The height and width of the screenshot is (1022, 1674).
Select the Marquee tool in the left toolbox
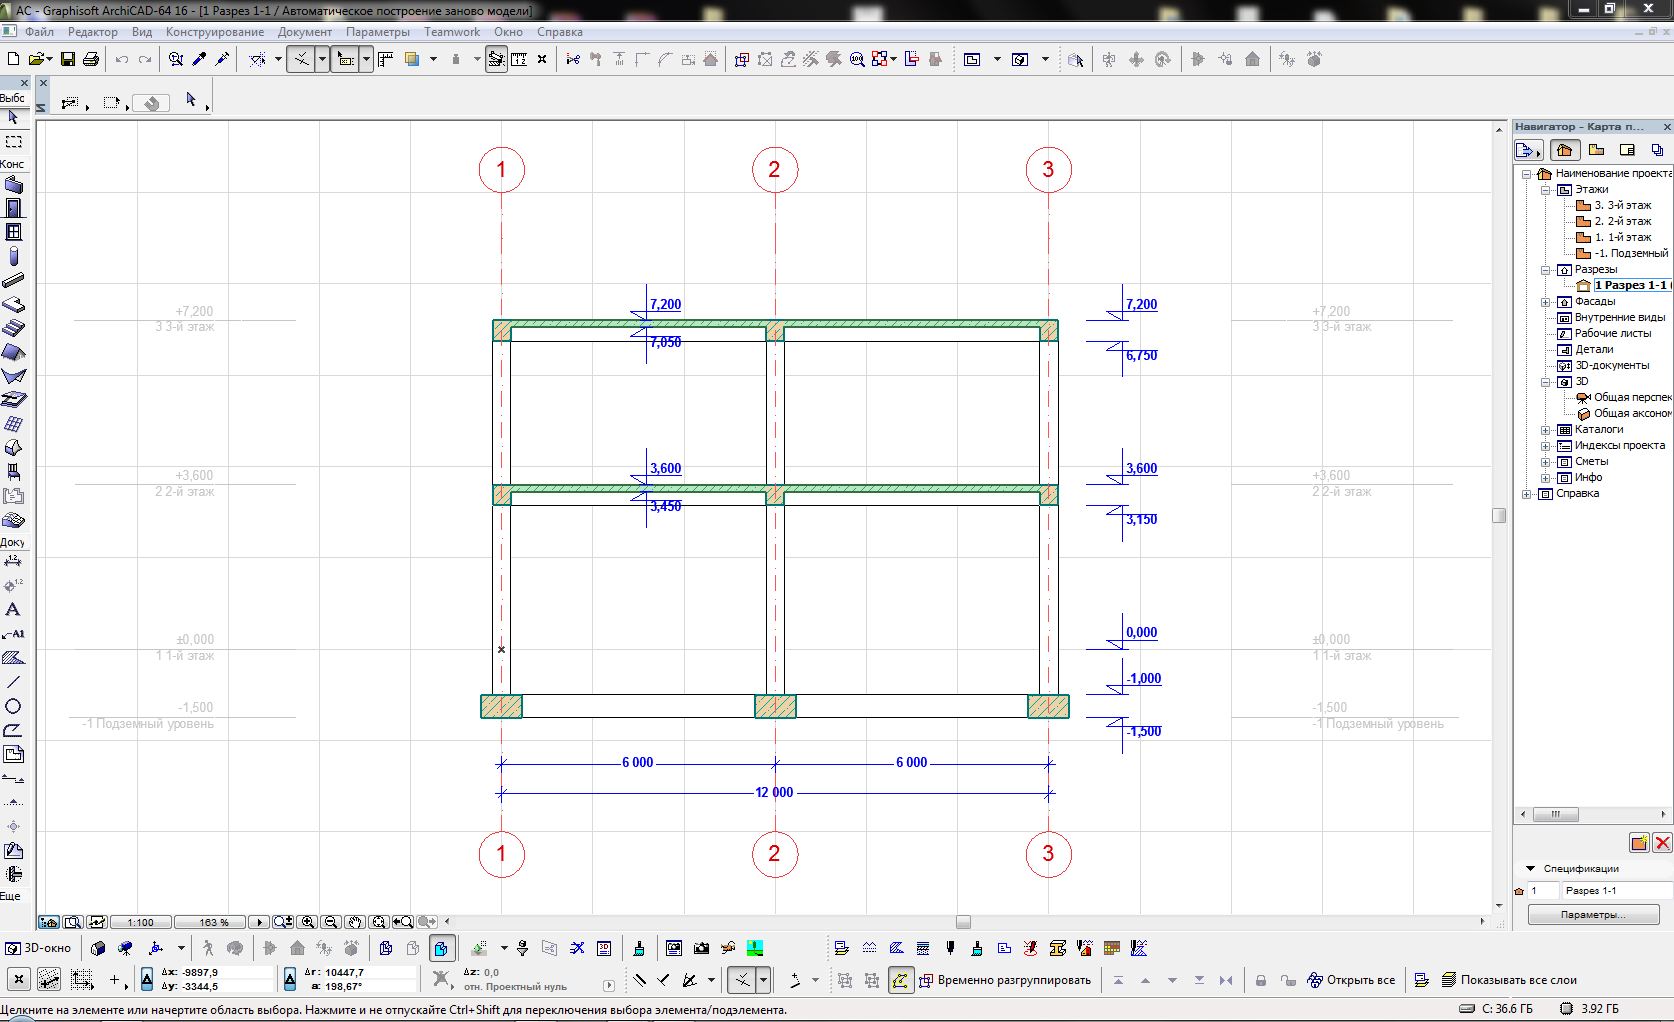point(14,142)
